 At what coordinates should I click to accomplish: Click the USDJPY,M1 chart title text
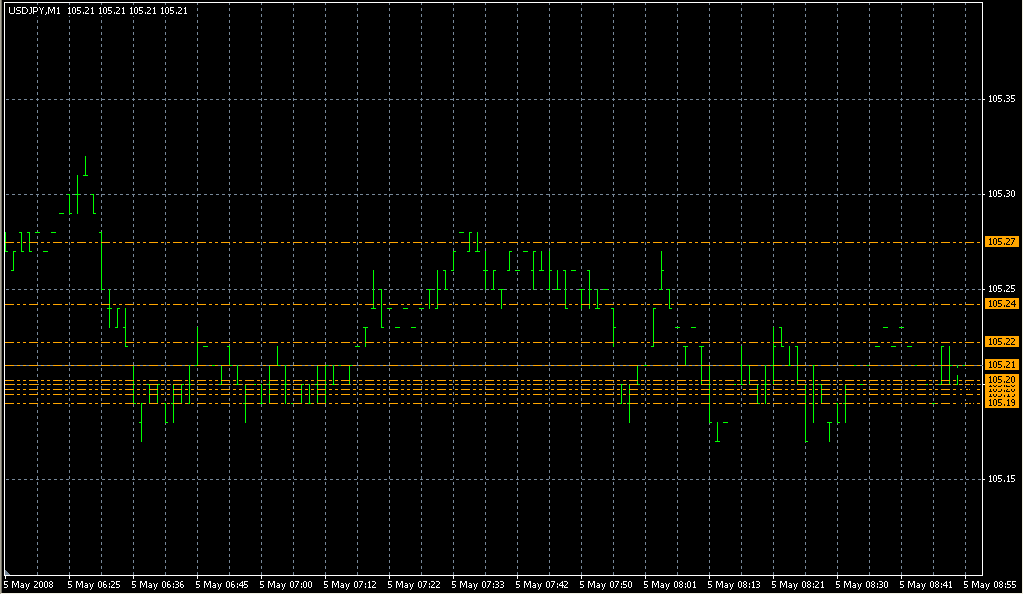click(x=34, y=10)
